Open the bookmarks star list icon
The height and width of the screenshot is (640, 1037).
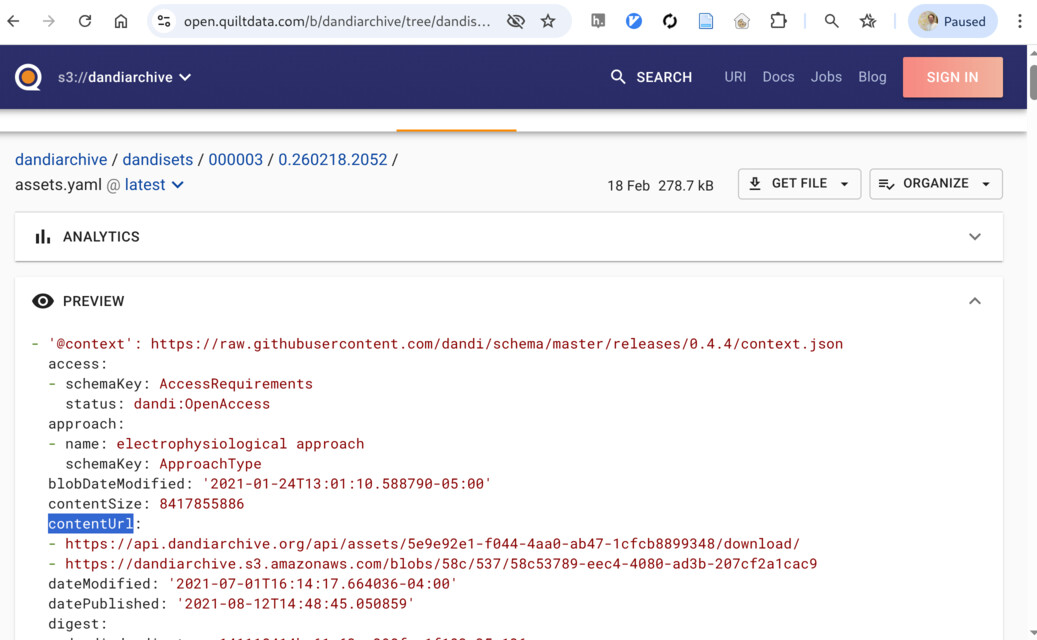[868, 21]
